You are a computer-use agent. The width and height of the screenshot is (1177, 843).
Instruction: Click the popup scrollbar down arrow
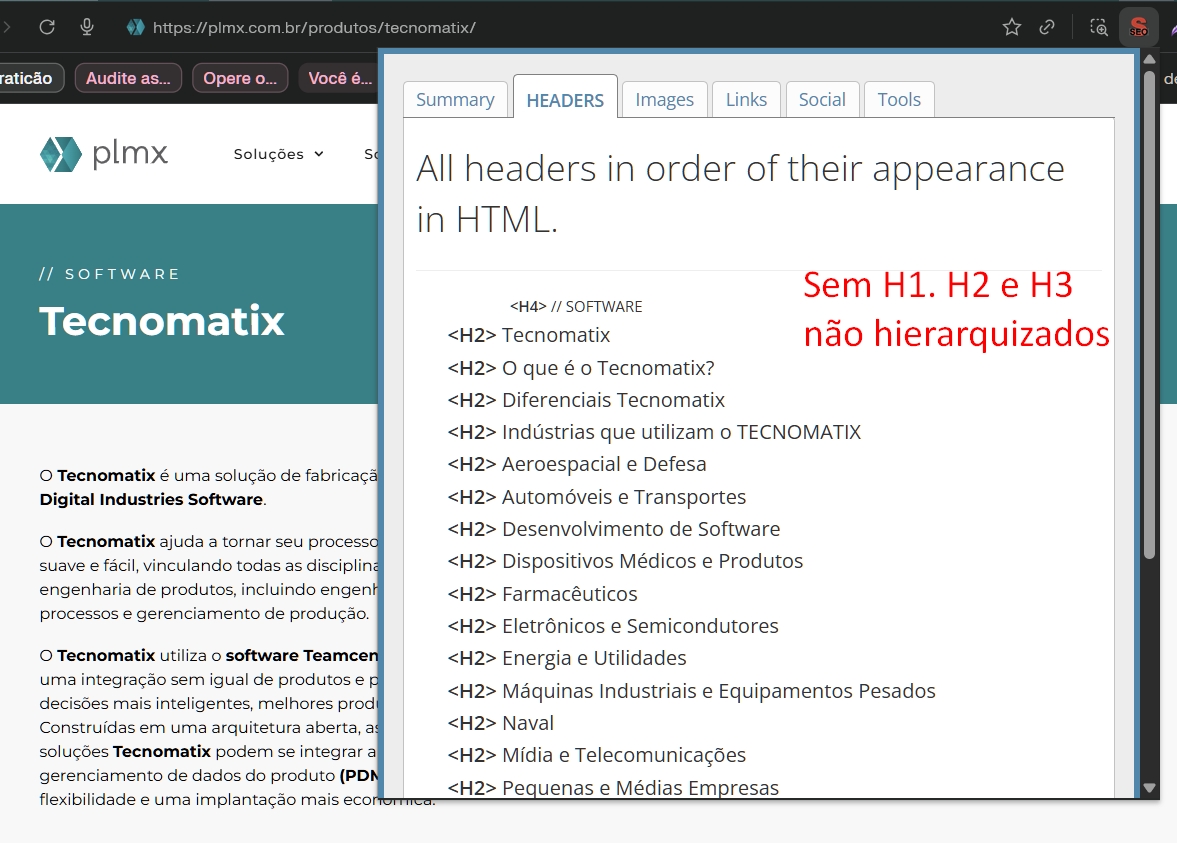(x=1149, y=787)
